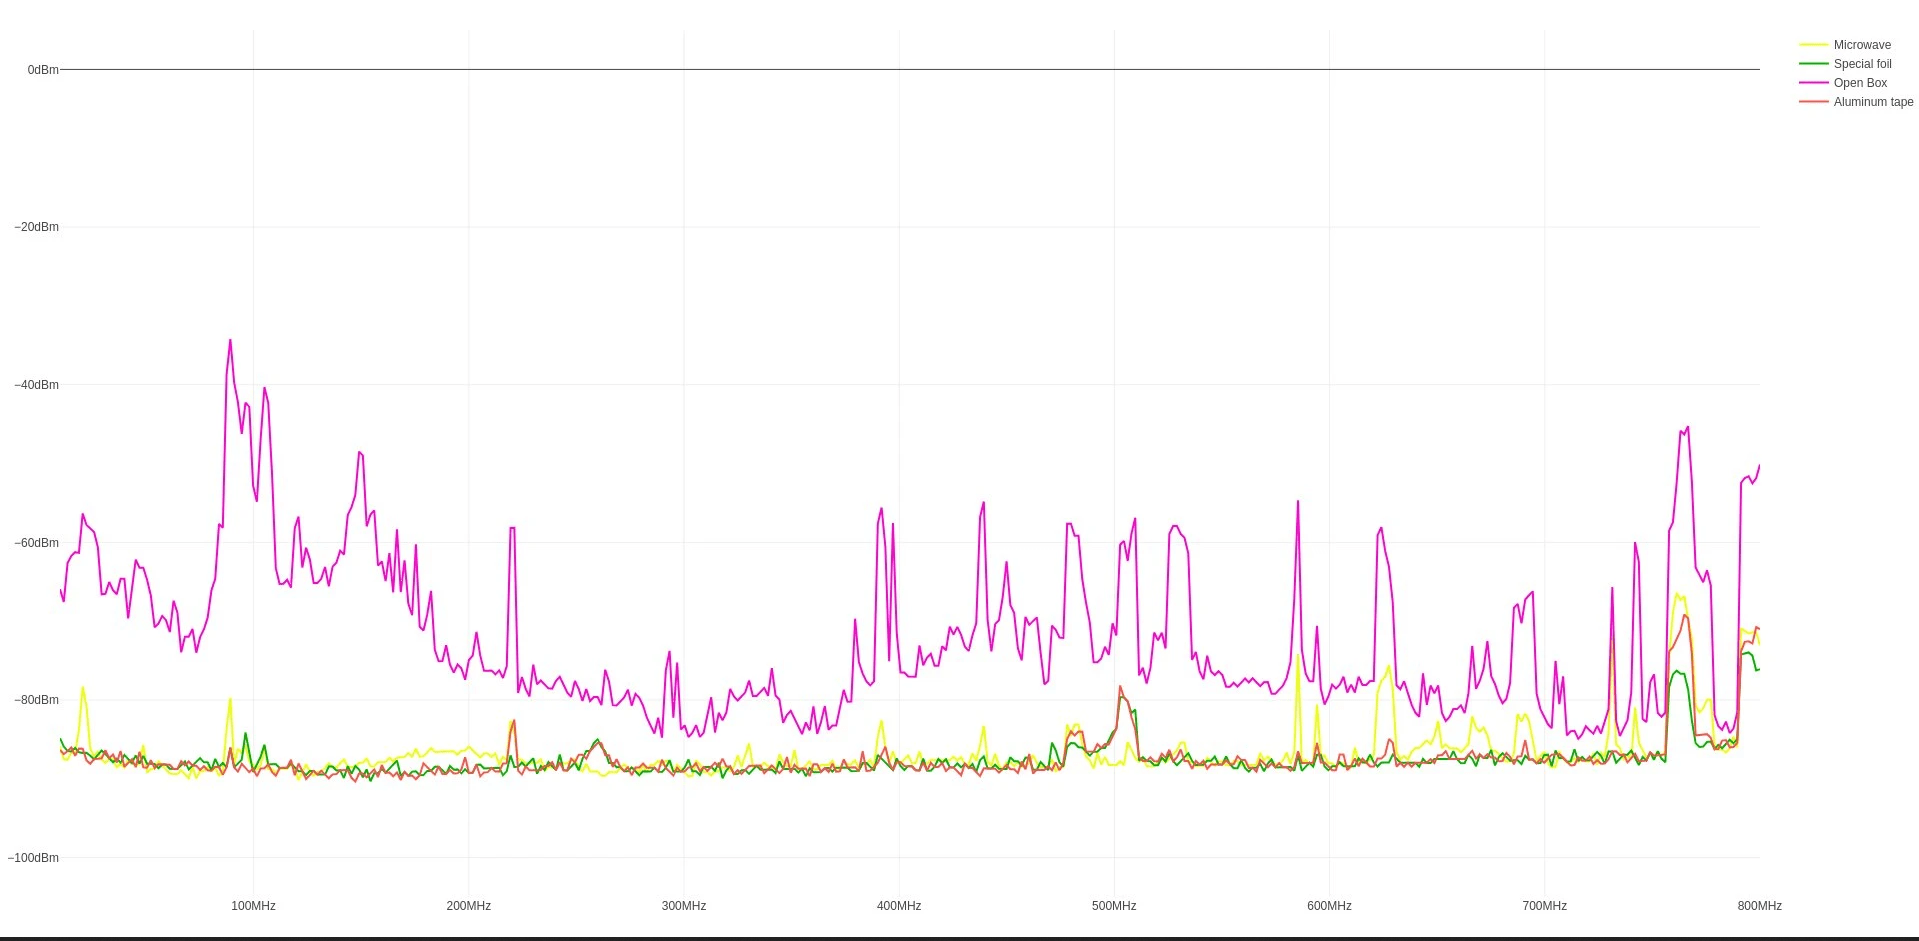Click the Open Box peak near 765MHz

point(1688,428)
